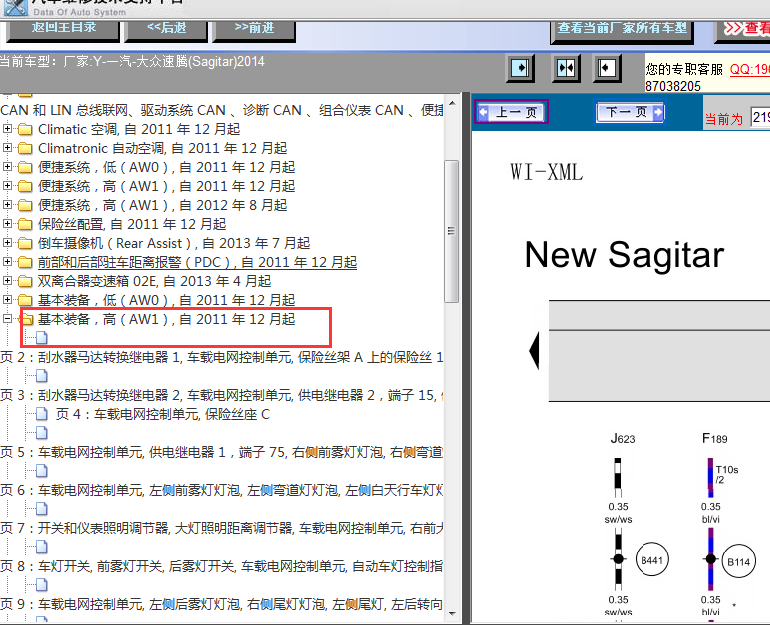Screen dimensions: 770x625
Task: Expand 倒车摄像机 (Rear Assist) node
Action: point(7,243)
